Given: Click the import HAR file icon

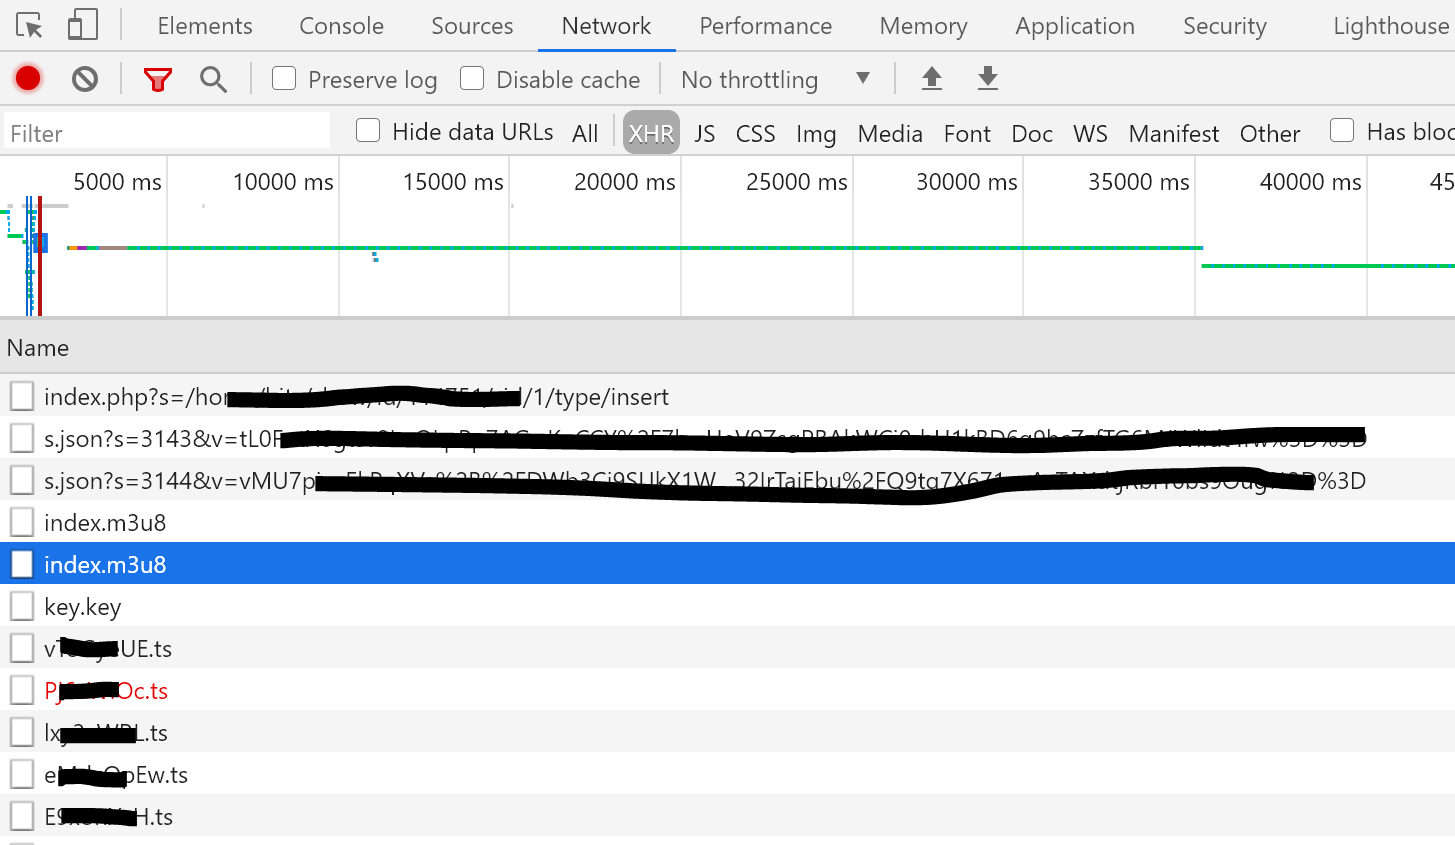Looking at the screenshot, I should point(931,78).
